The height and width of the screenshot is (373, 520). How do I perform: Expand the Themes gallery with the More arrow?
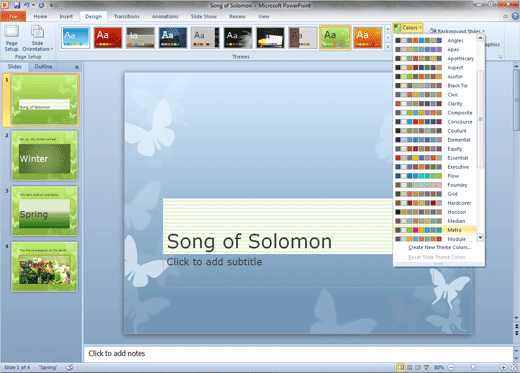point(388,47)
